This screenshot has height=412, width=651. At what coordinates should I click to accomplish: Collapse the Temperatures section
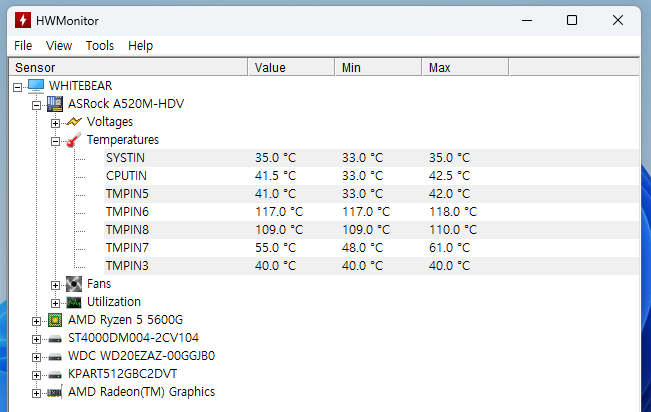coord(55,141)
